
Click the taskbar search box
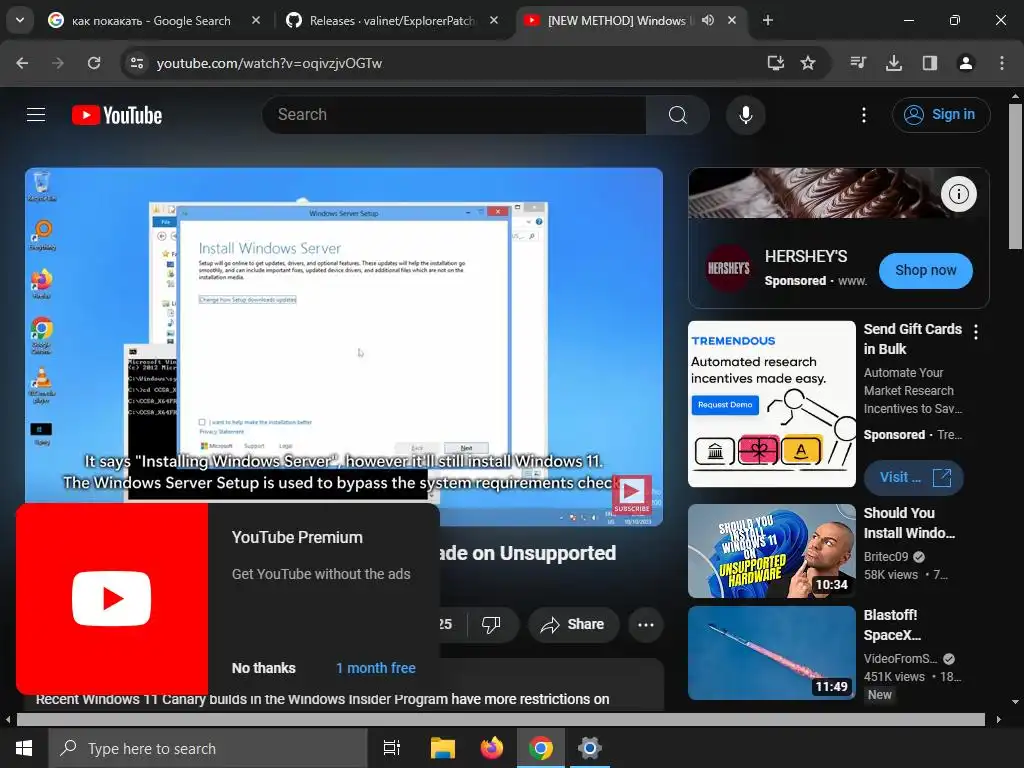pyautogui.click(x=208, y=748)
